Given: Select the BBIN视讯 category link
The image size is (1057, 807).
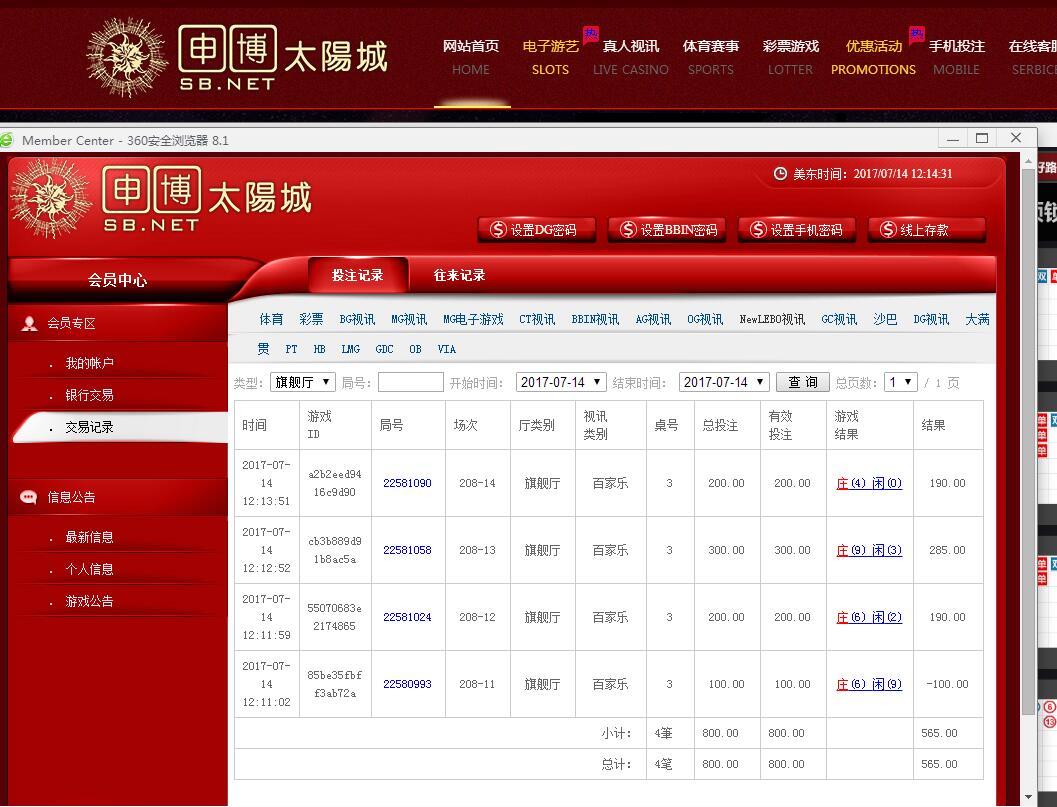Looking at the screenshot, I should coord(595,320).
